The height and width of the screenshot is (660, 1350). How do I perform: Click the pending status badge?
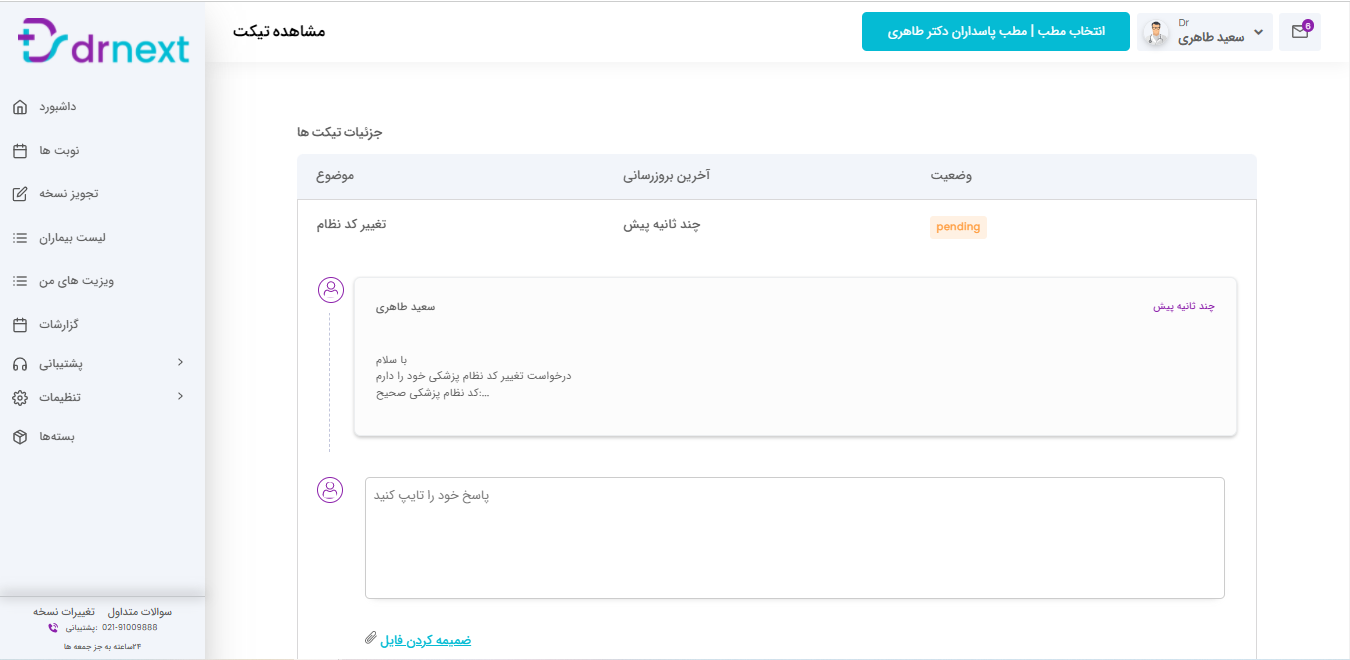click(958, 227)
